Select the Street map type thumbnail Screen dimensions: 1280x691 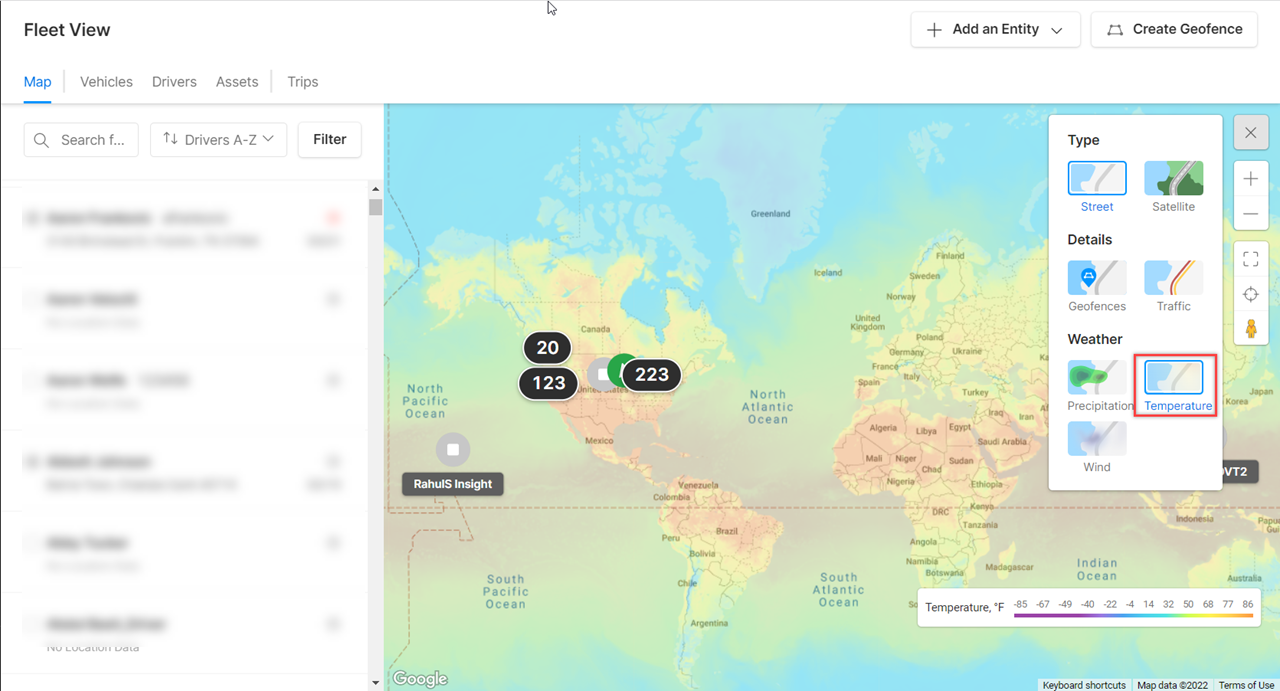1097,178
